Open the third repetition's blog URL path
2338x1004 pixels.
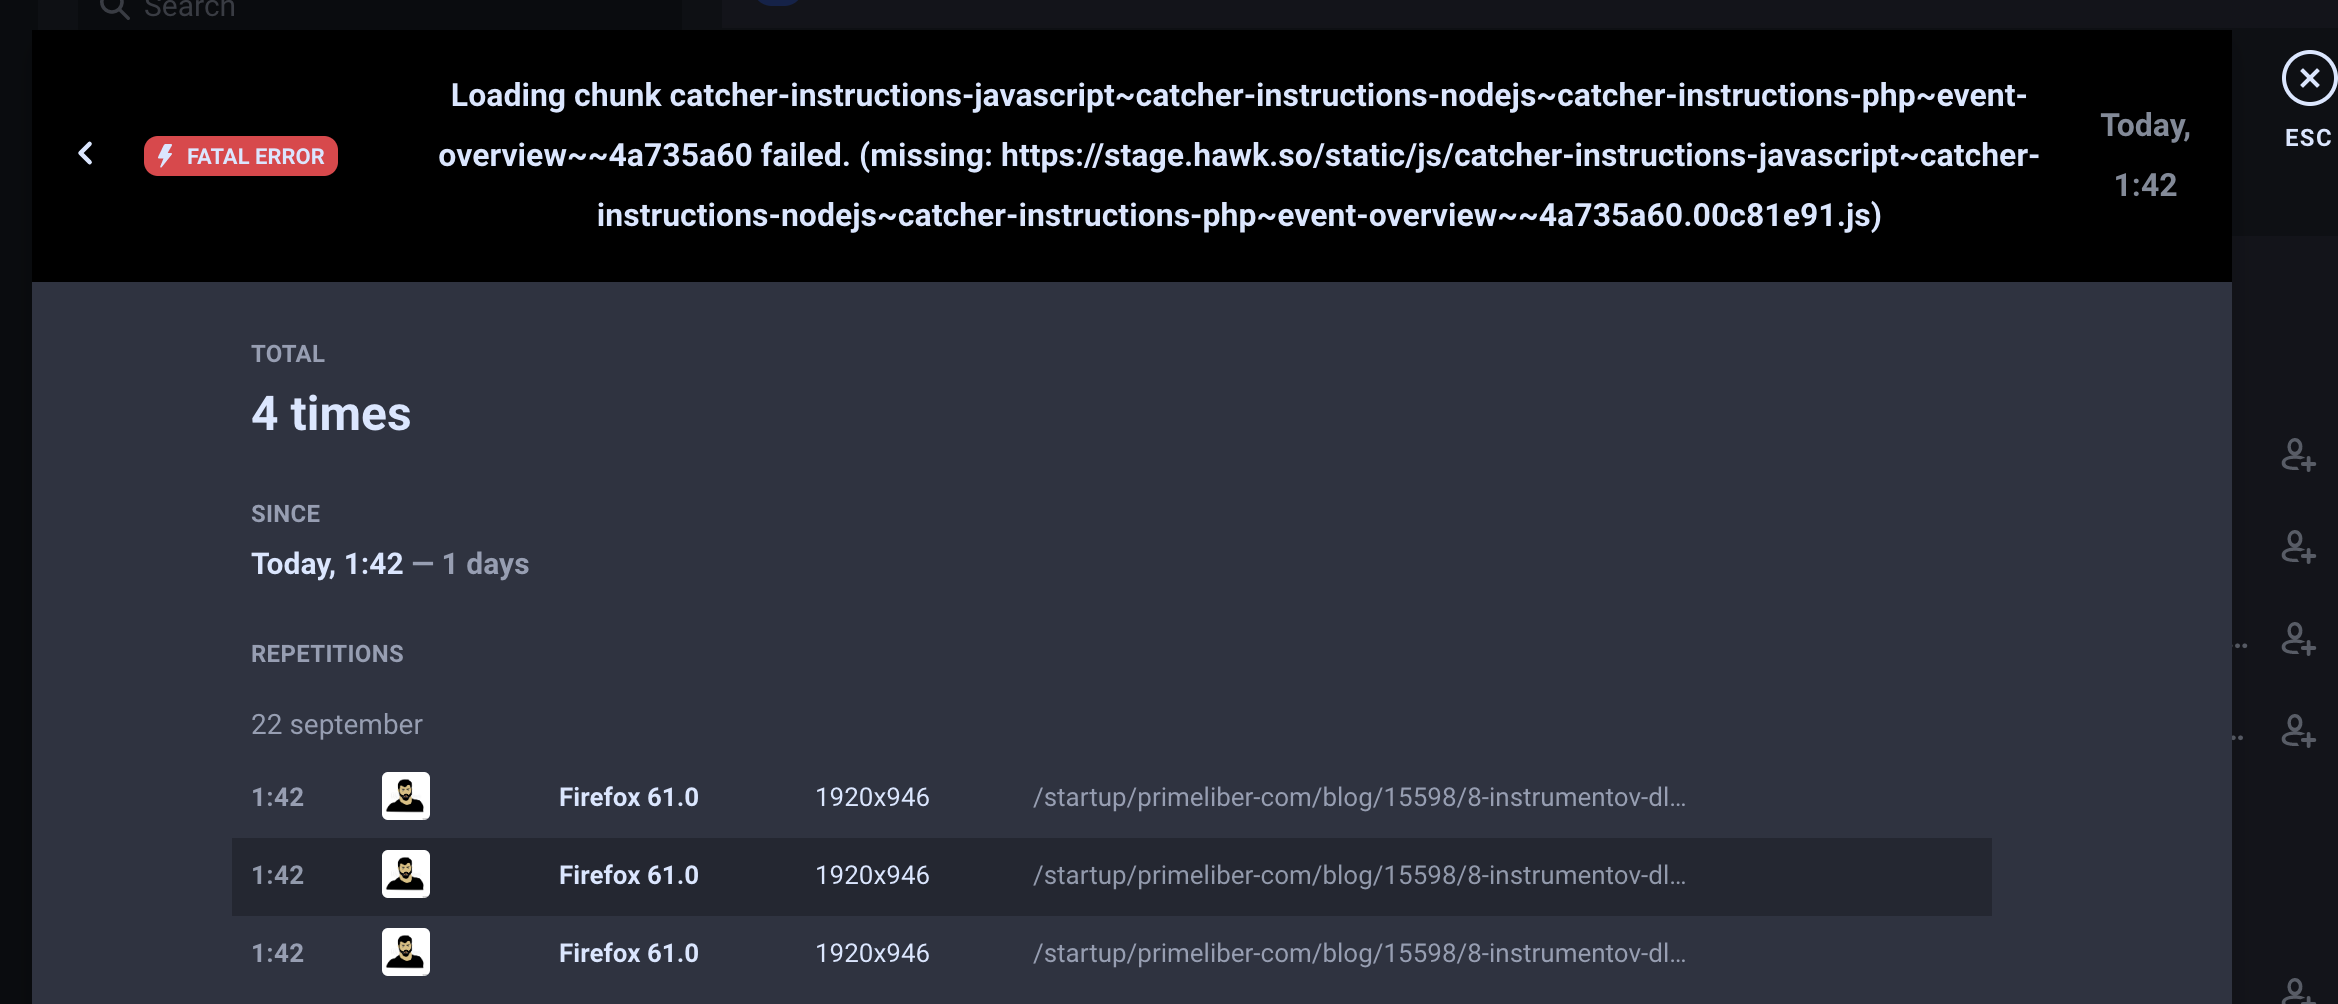click(1359, 953)
